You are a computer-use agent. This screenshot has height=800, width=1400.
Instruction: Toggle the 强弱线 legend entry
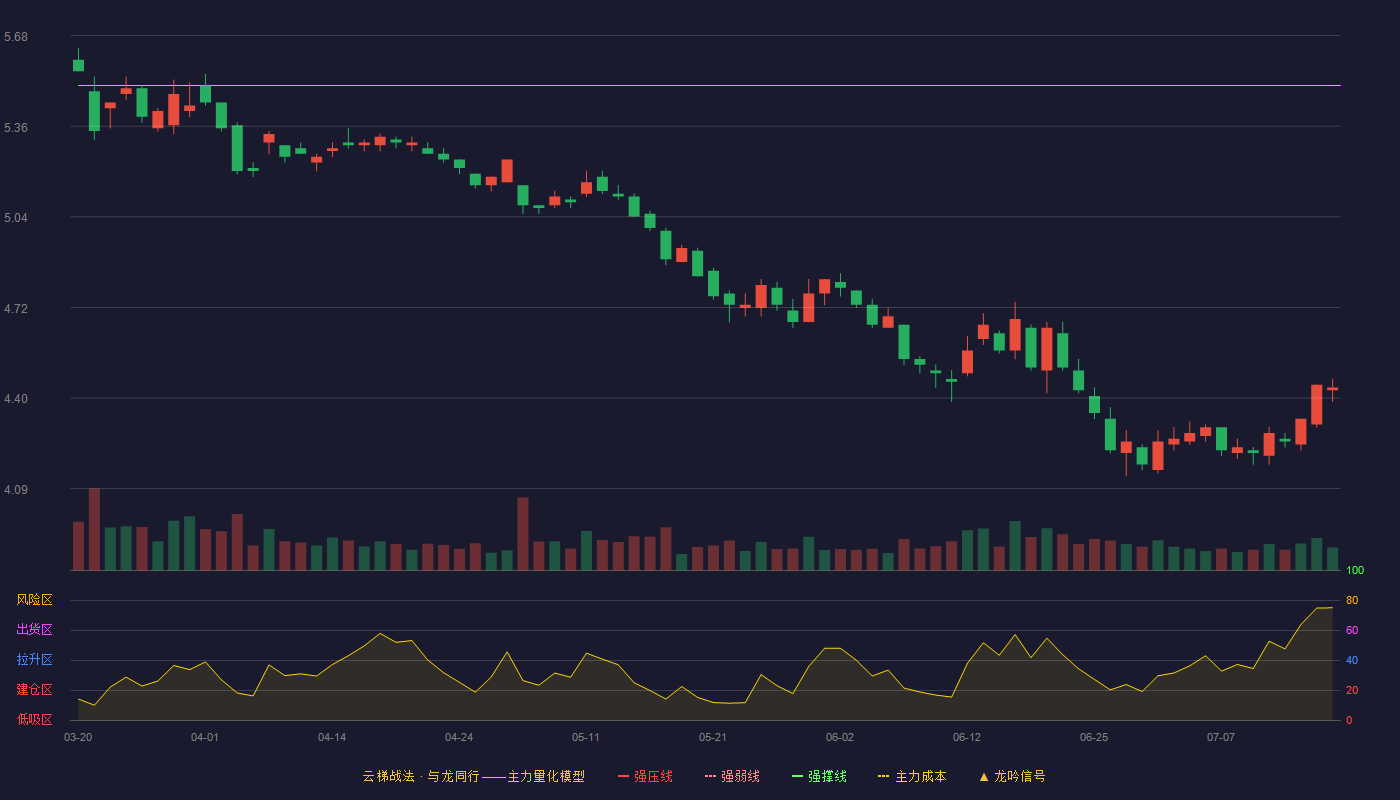pos(732,776)
